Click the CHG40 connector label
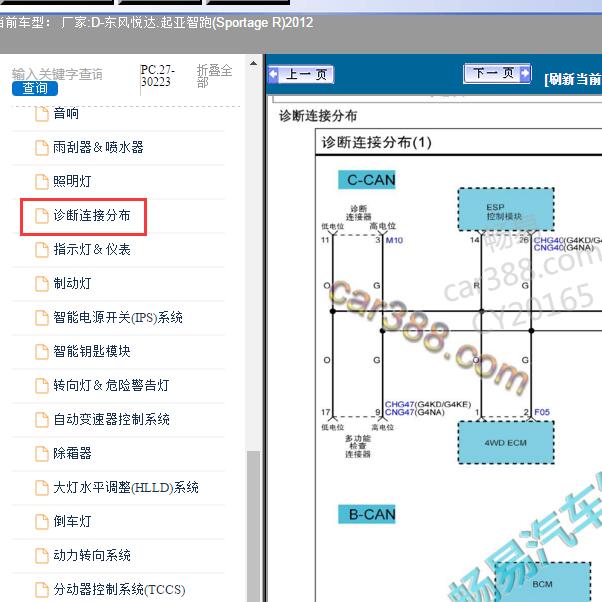602x602 pixels. 548,240
